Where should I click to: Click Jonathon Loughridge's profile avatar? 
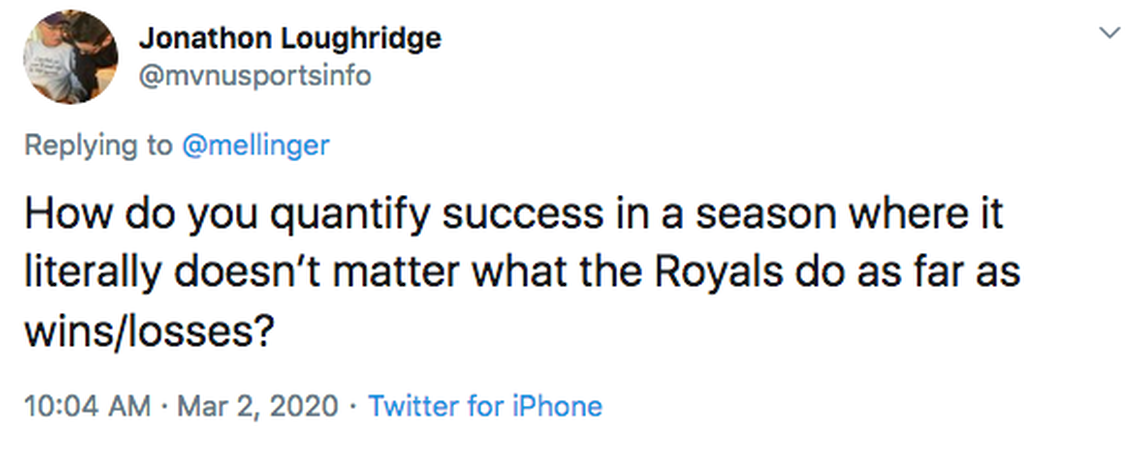click(x=69, y=57)
